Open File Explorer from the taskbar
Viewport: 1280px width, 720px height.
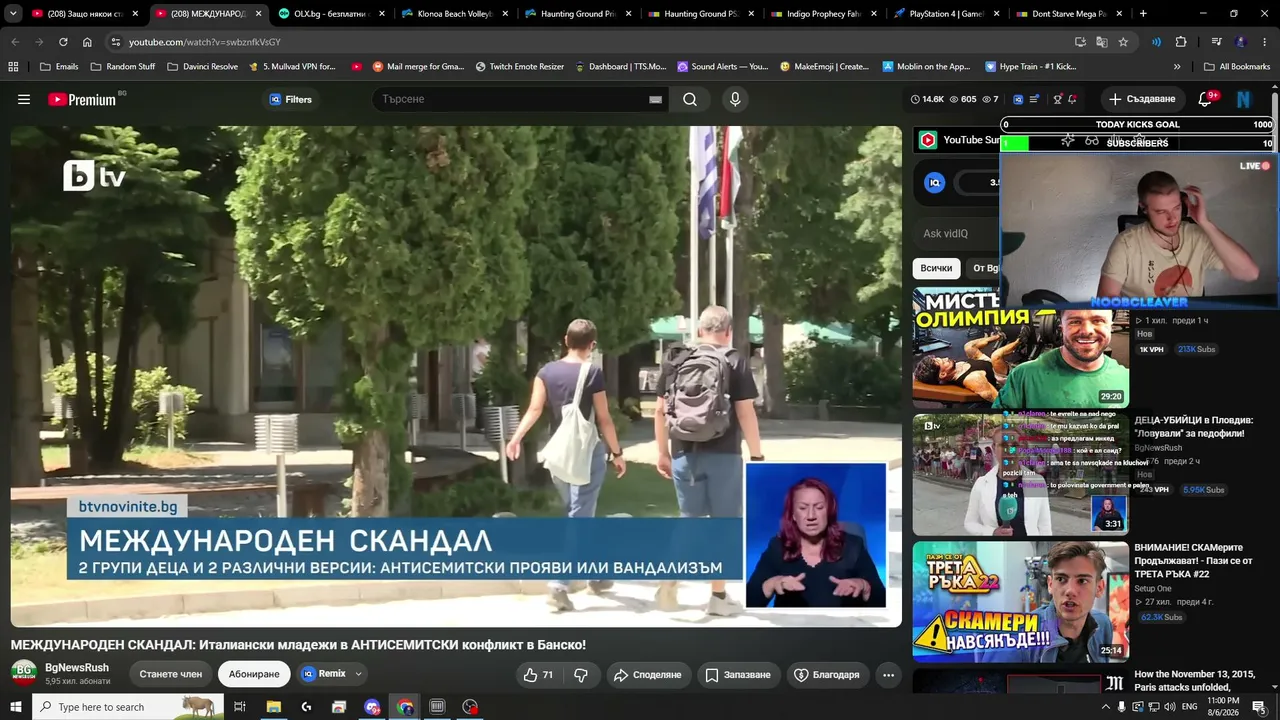273,707
